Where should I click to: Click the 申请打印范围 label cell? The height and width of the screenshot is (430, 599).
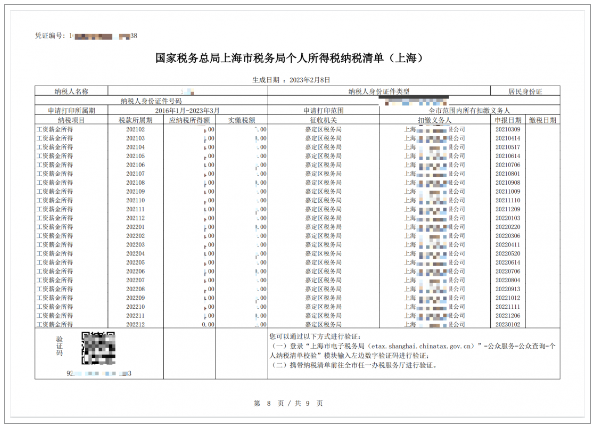pos(323,110)
